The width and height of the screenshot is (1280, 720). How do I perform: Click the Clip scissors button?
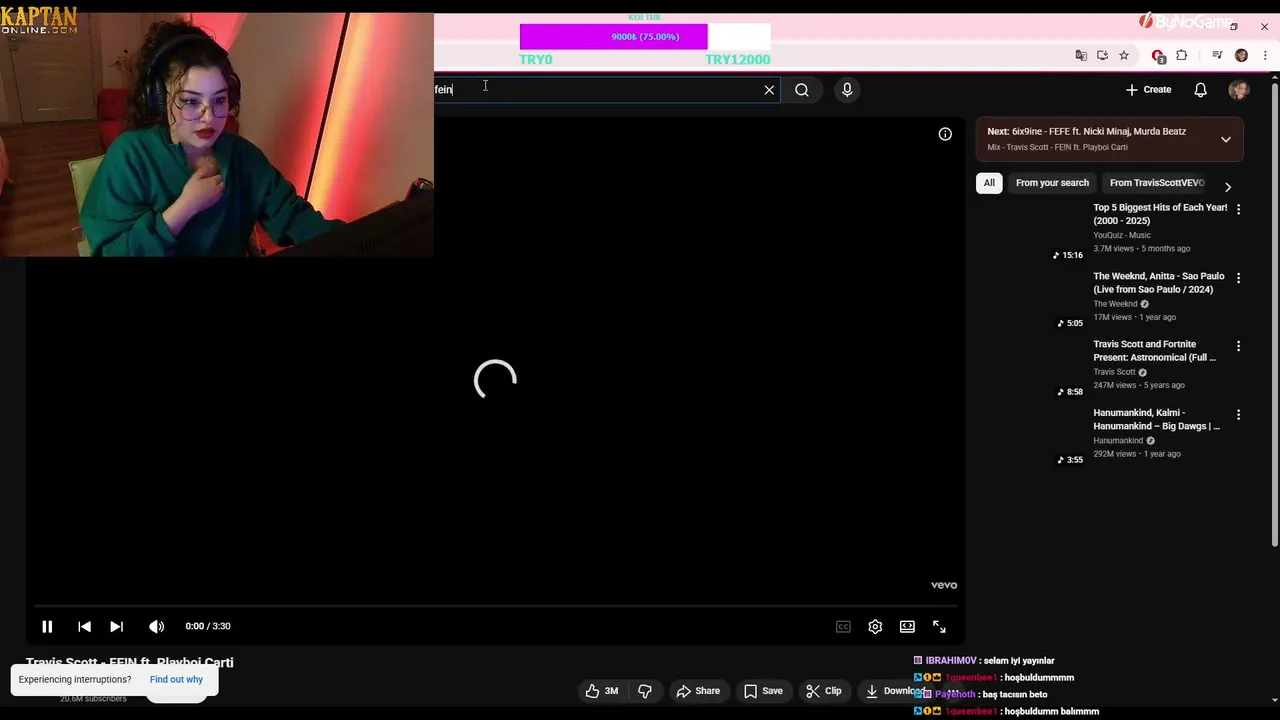pos(824,691)
